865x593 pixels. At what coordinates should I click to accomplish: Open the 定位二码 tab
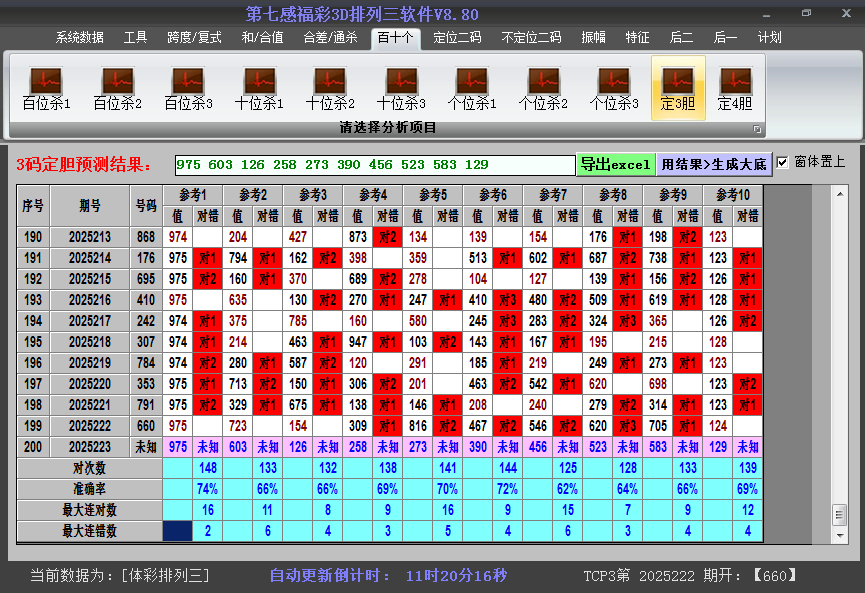pos(457,38)
